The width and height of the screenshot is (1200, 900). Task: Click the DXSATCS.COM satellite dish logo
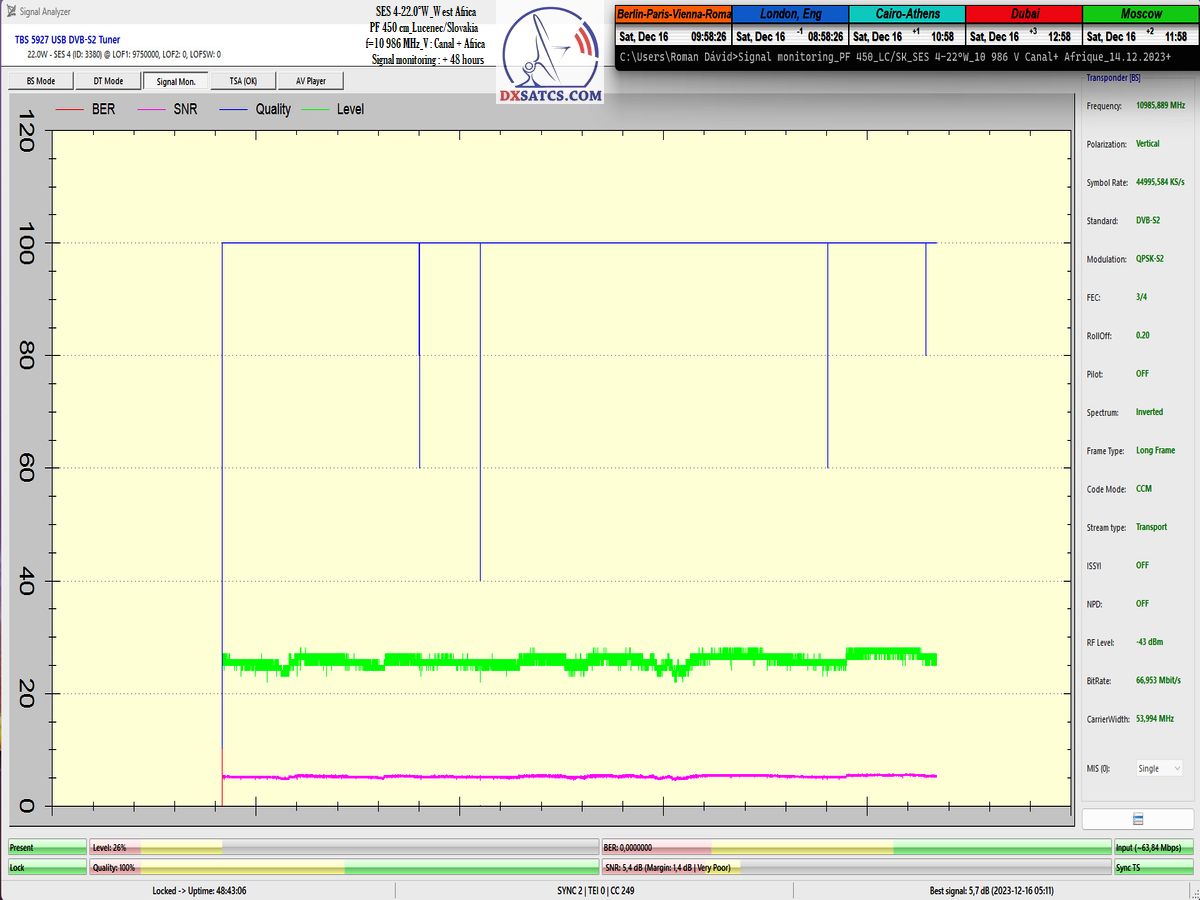tap(550, 55)
